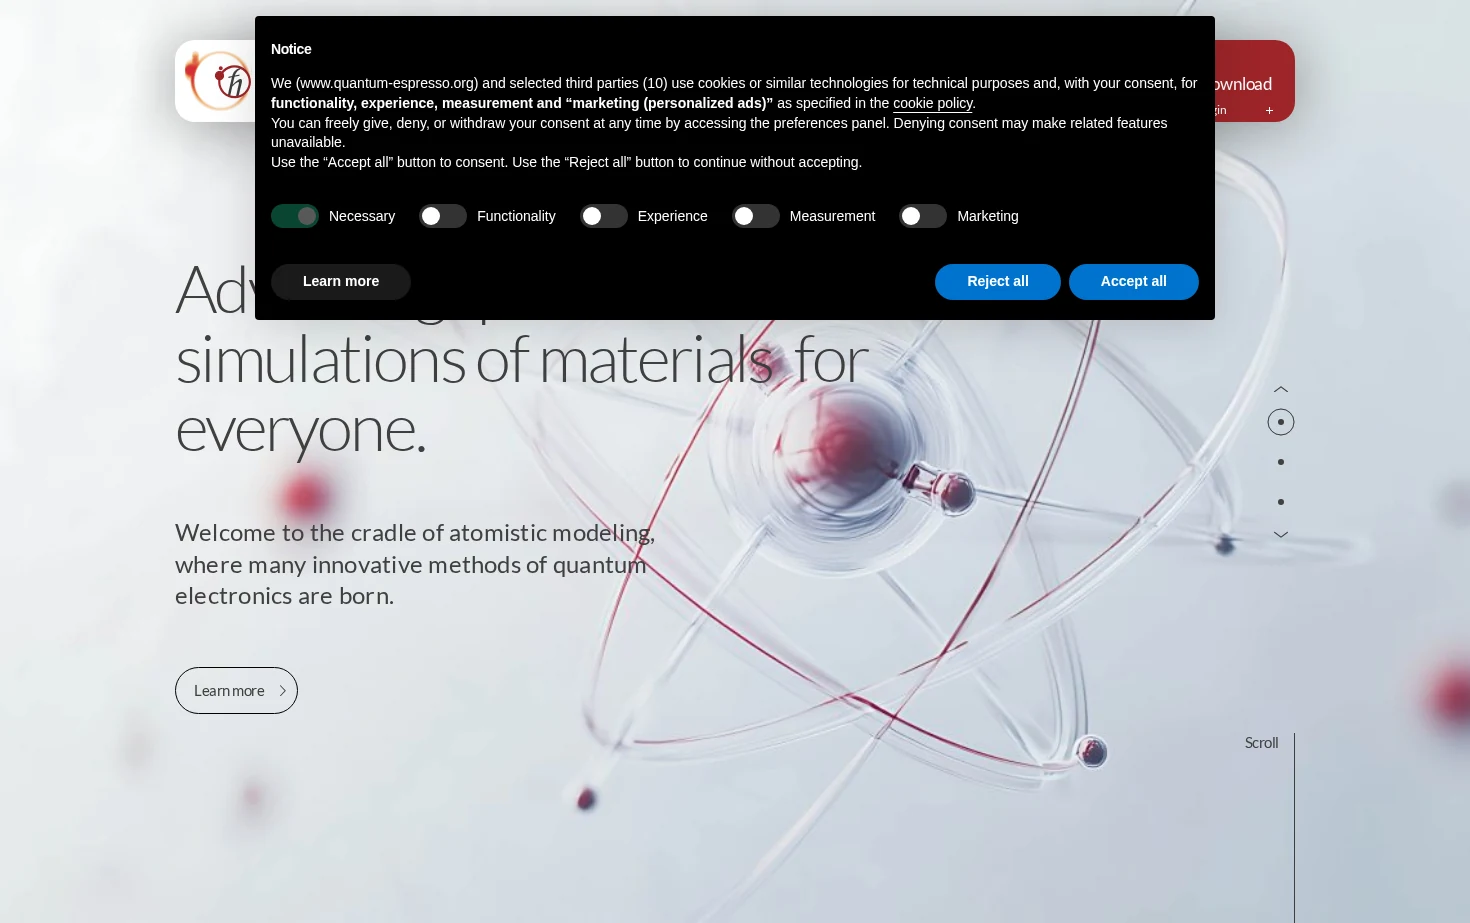The width and height of the screenshot is (1470, 923).
Task: Click the Scroll label
Action: (1261, 743)
